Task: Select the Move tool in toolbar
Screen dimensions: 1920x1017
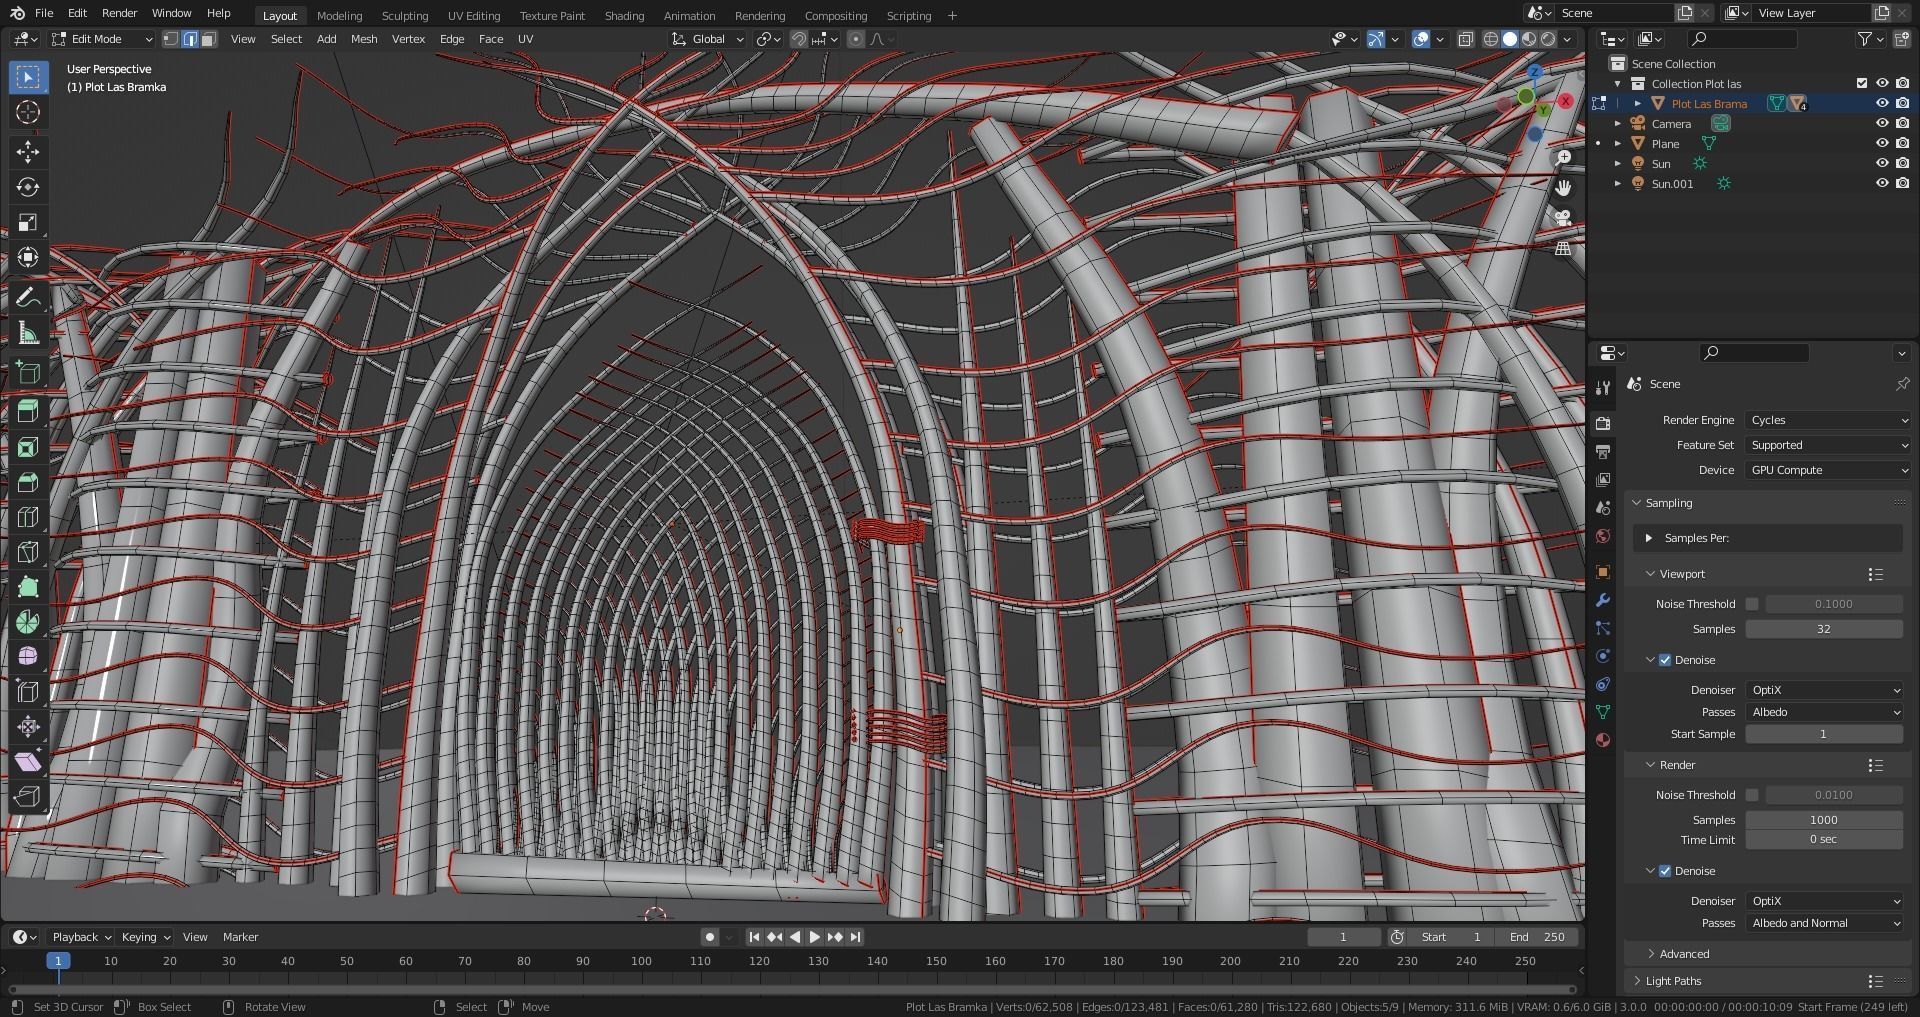Action: [28, 152]
